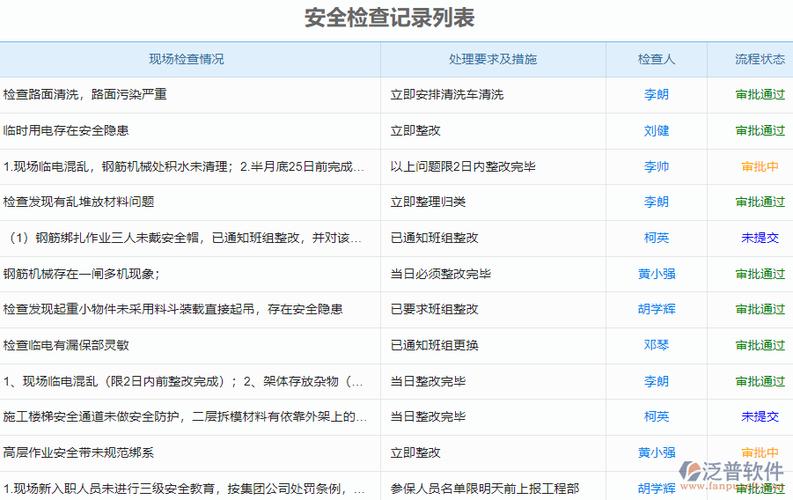Click the measure 以上问题限2日内整改完毕
This screenshot has height=500, width=793.
[x=462, y=166]
